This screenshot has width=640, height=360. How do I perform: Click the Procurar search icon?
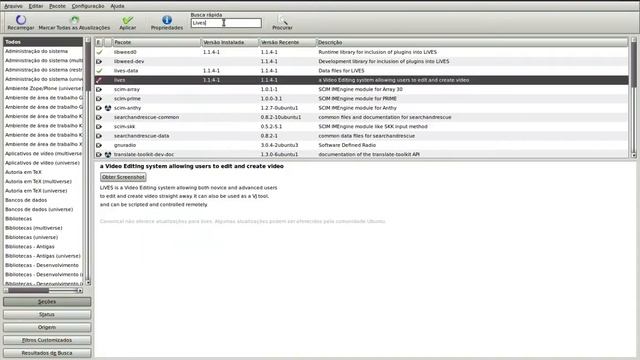click(x=282, y=20)
